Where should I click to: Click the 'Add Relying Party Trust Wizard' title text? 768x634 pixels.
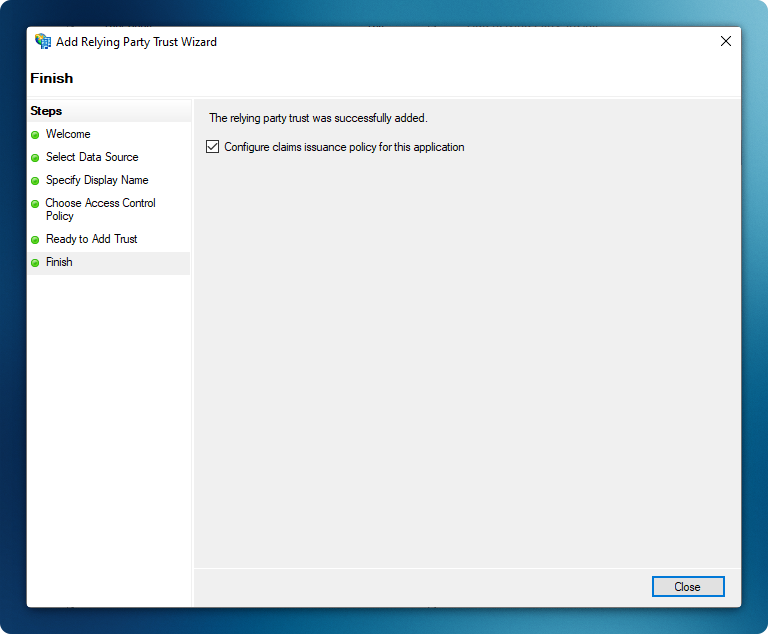137,42
